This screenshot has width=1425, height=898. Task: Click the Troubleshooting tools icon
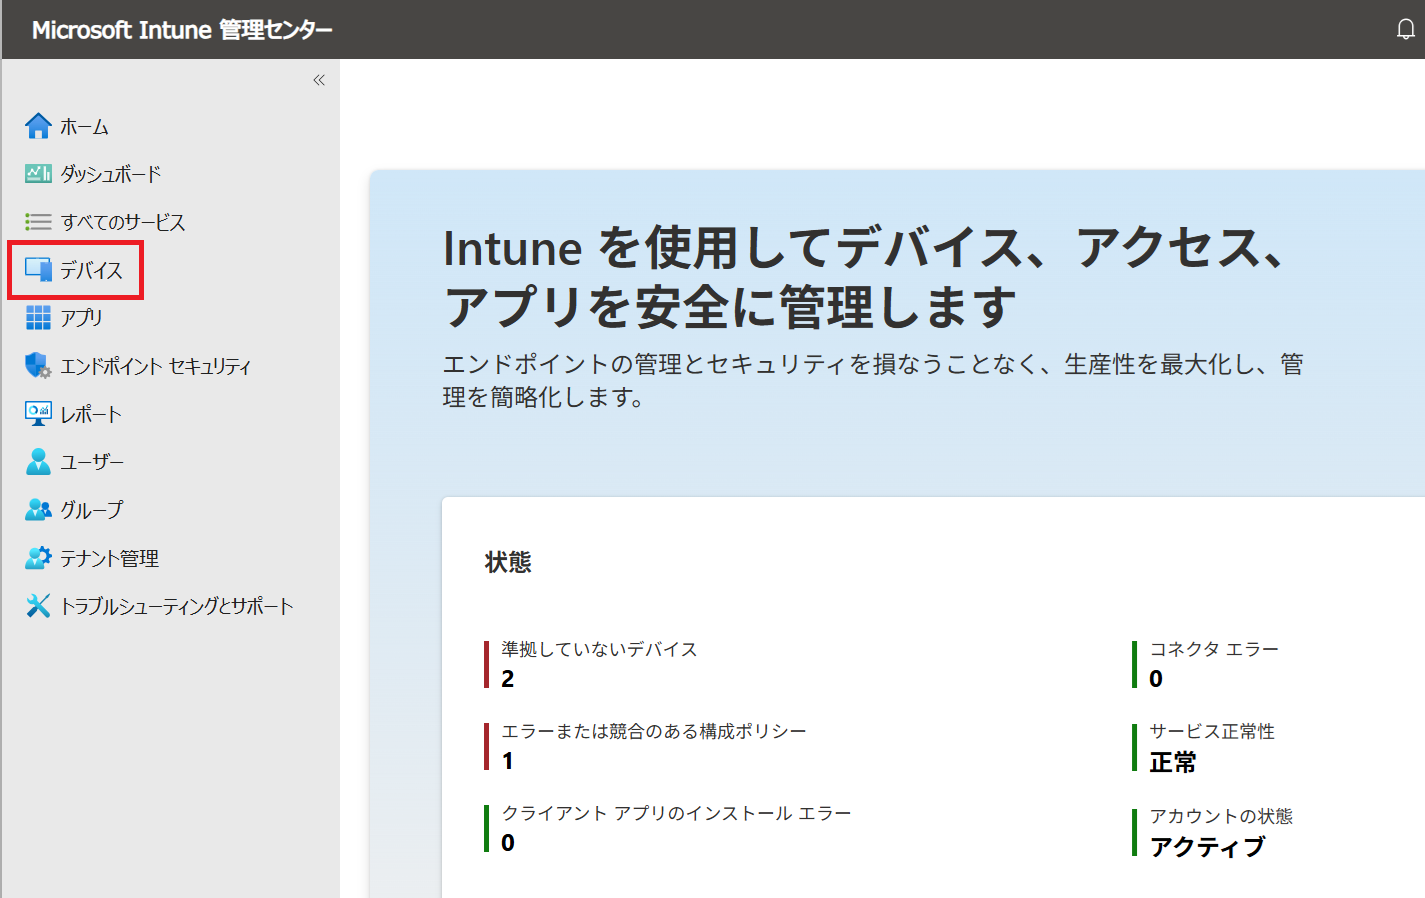pos(38,606)
